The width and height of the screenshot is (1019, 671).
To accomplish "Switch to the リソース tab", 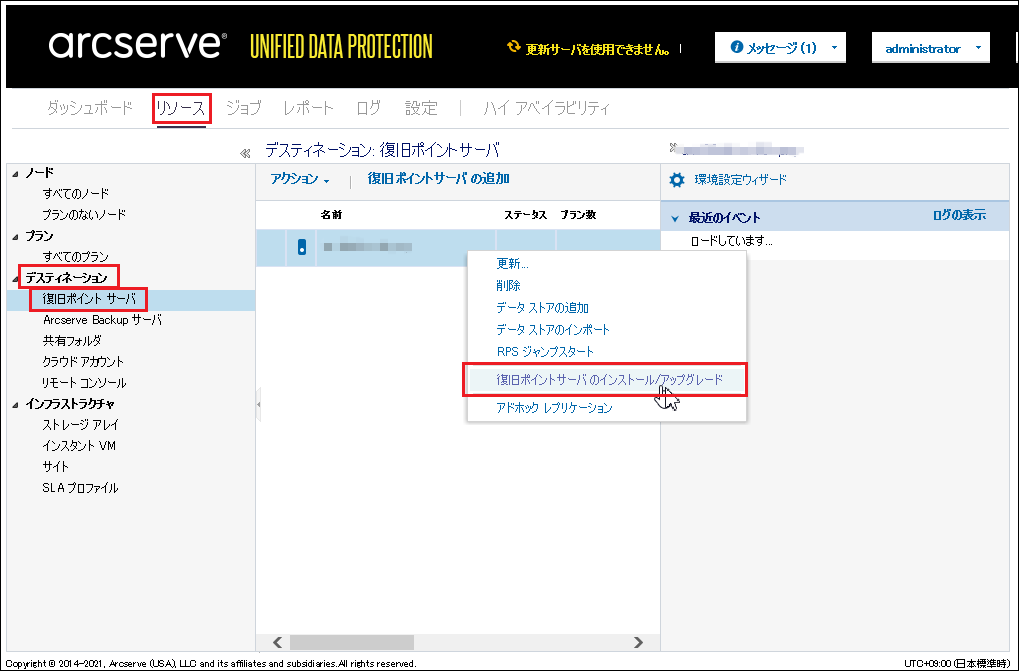I will [x=181, y=108].
